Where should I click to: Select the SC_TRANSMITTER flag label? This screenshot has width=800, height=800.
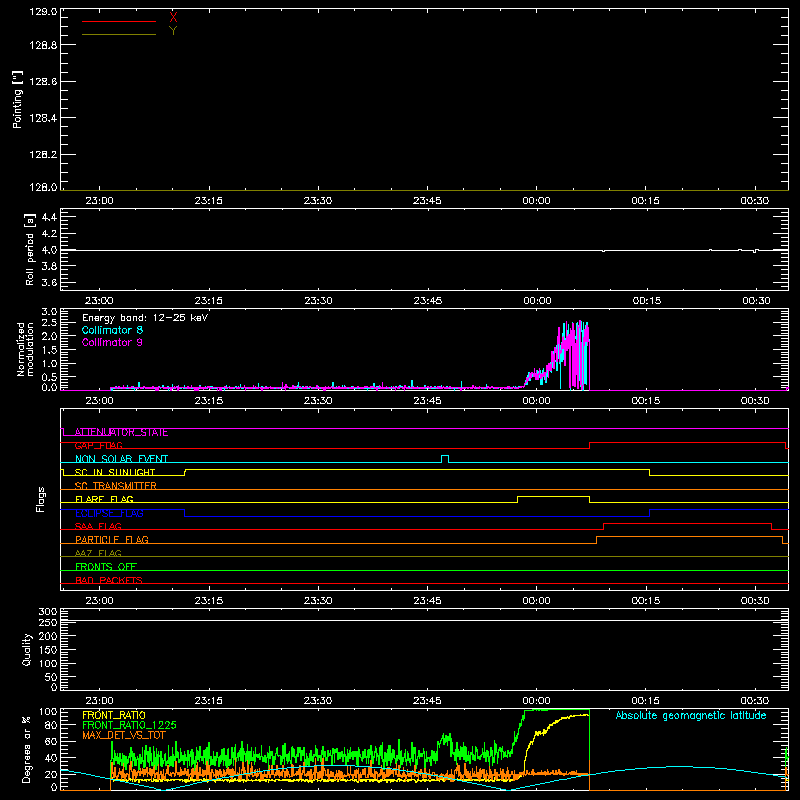pos(115,486)
